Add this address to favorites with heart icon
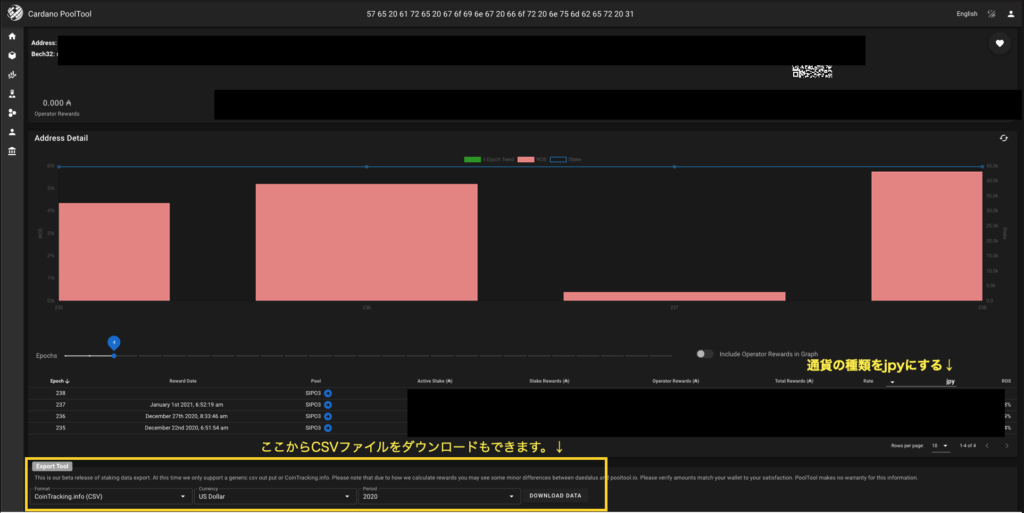Image resolution: width=1024 pixels, height=513 pixels. tap(998, 43)
